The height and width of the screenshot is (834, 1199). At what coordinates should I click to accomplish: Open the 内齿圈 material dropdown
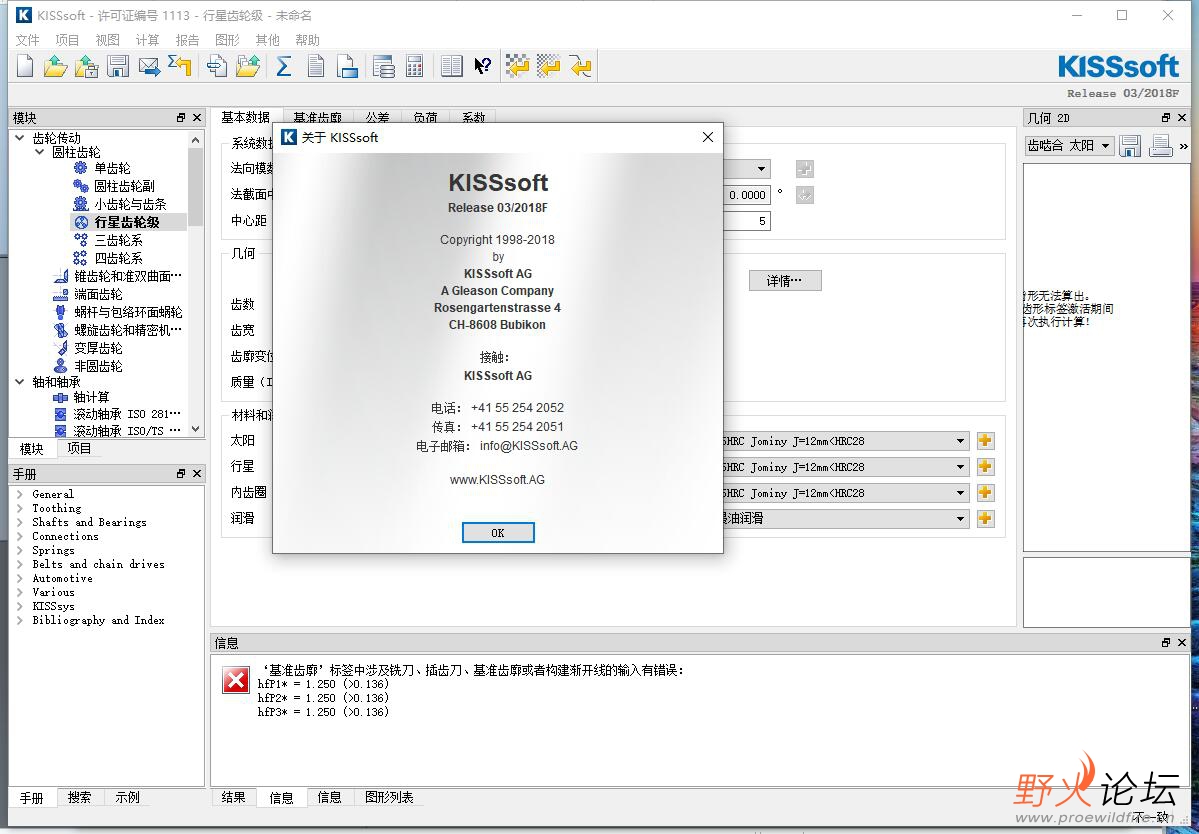pyautogui.click(x=960, y=493)
